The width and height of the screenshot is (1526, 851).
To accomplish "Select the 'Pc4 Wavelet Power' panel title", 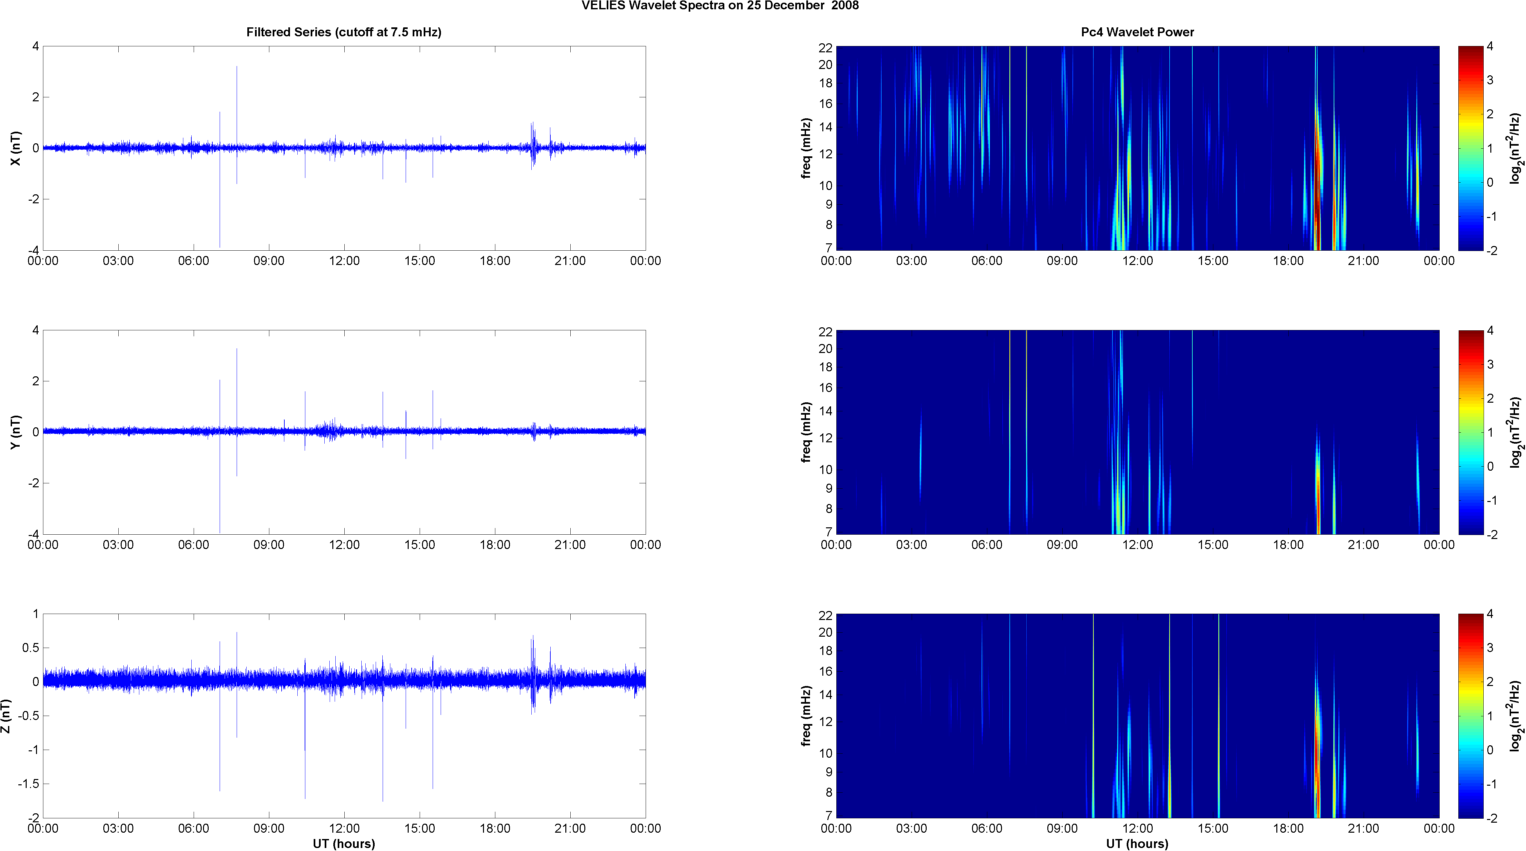I will (1137, 32).
